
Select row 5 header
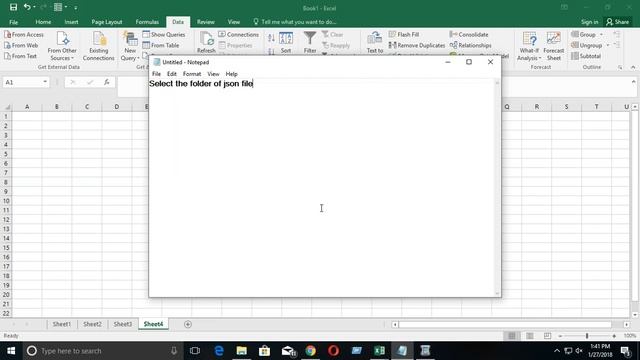(6, 154)
